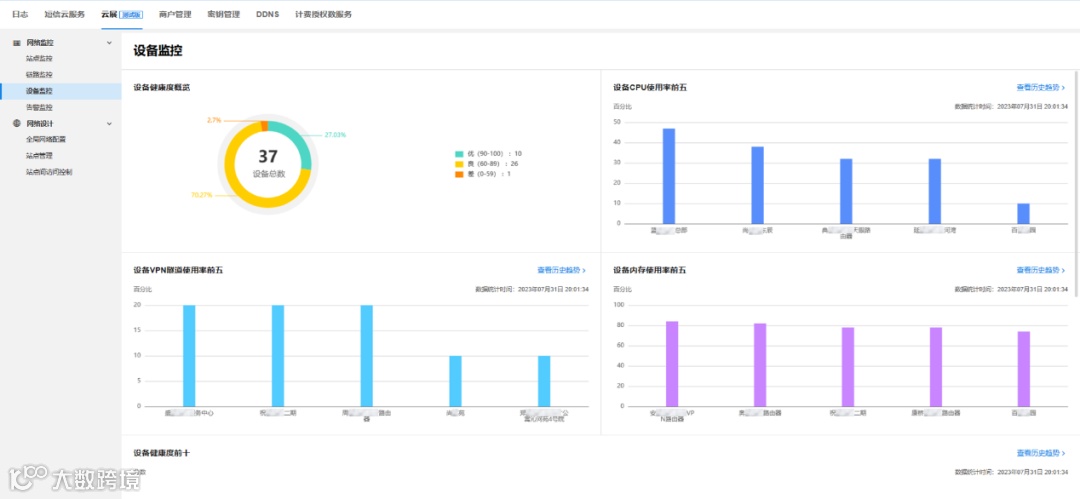
Task: View history trend for 设备健康度前十
Action: [x=1041, y=453]
